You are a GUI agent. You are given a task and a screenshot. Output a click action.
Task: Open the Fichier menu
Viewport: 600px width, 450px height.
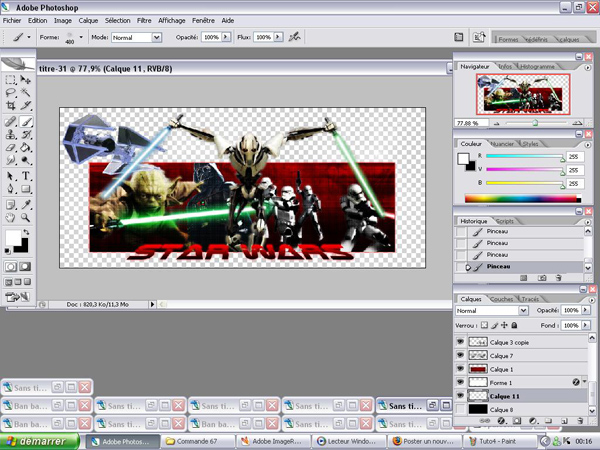[x=12, y=21]
